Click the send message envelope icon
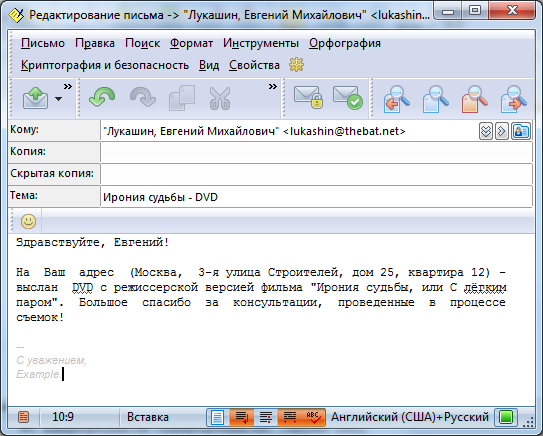This screenshot has height=436, width=543. (35, 98)
